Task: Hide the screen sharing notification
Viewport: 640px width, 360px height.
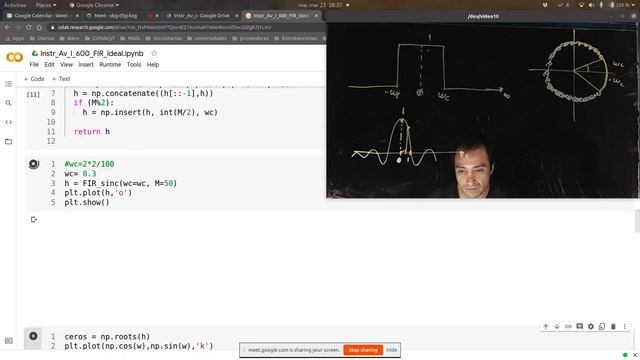Action: click(x=391, y=350)
